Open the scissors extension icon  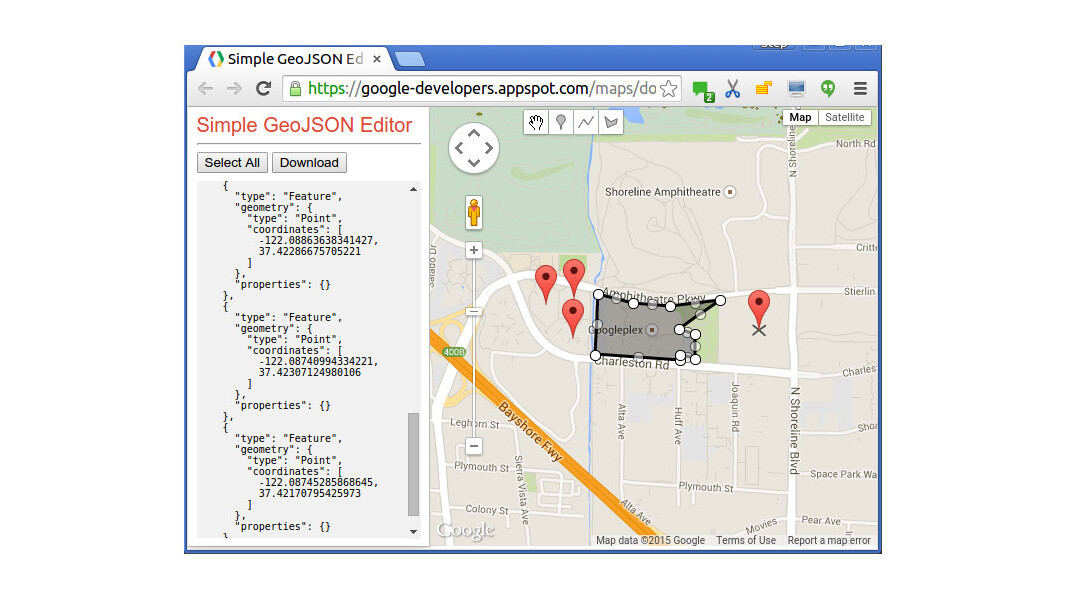click(732, 89)
